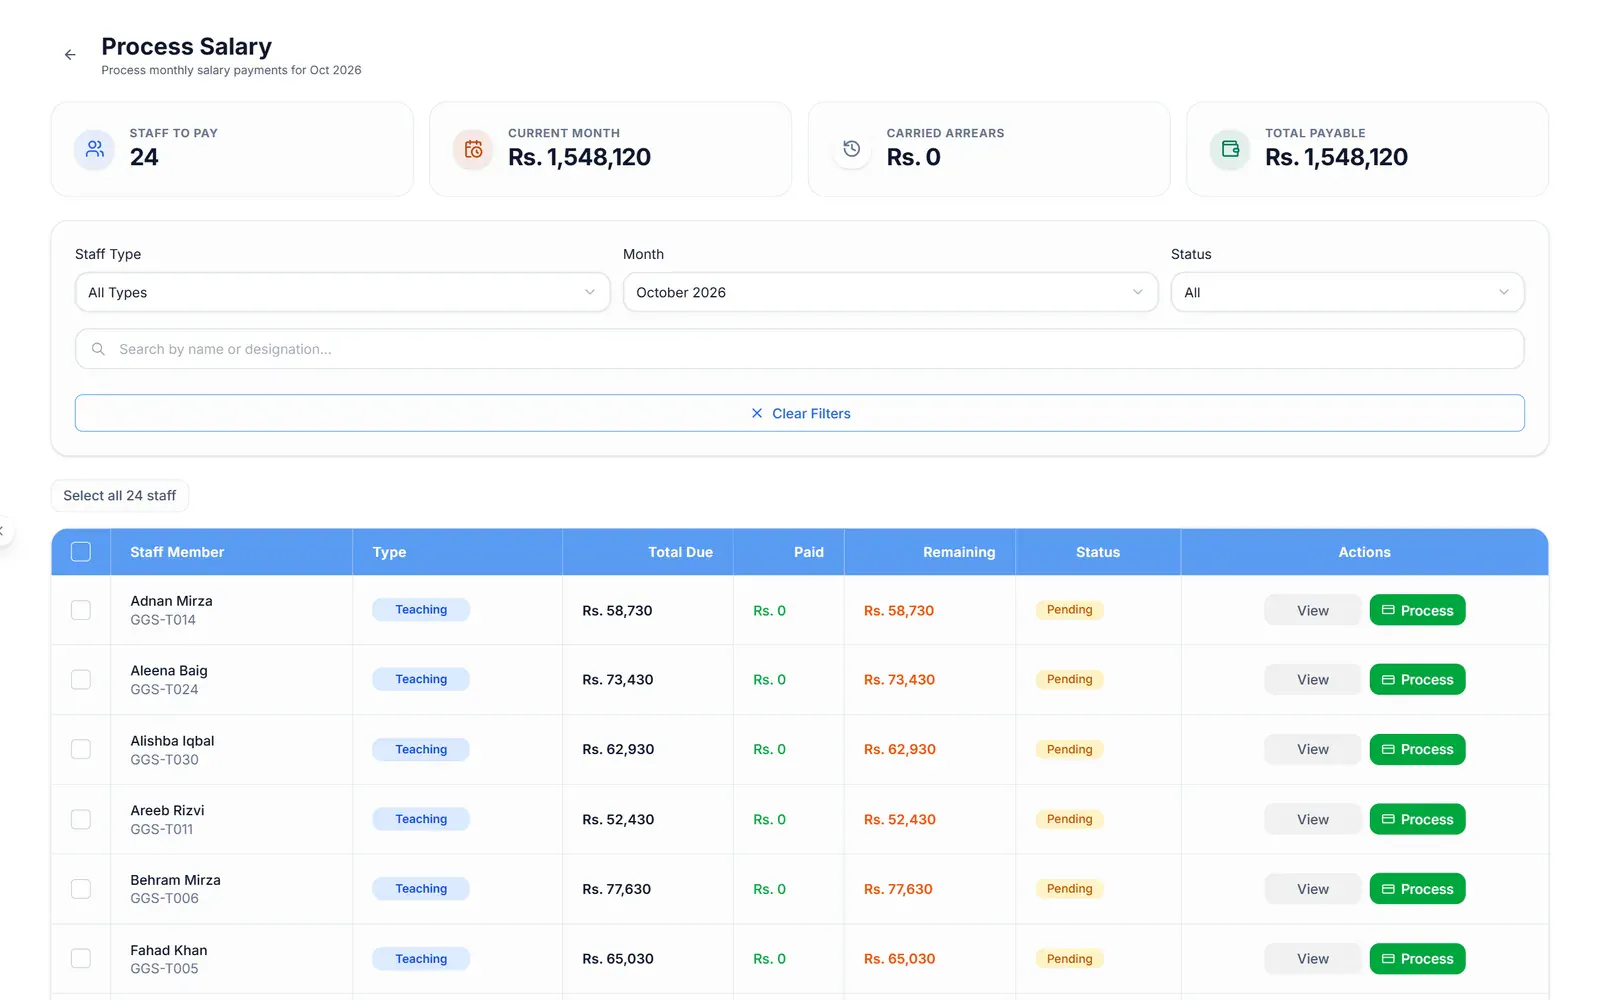Open View for Areeb Rizvi
1600x1000 pixels.
pos(1312,819)
